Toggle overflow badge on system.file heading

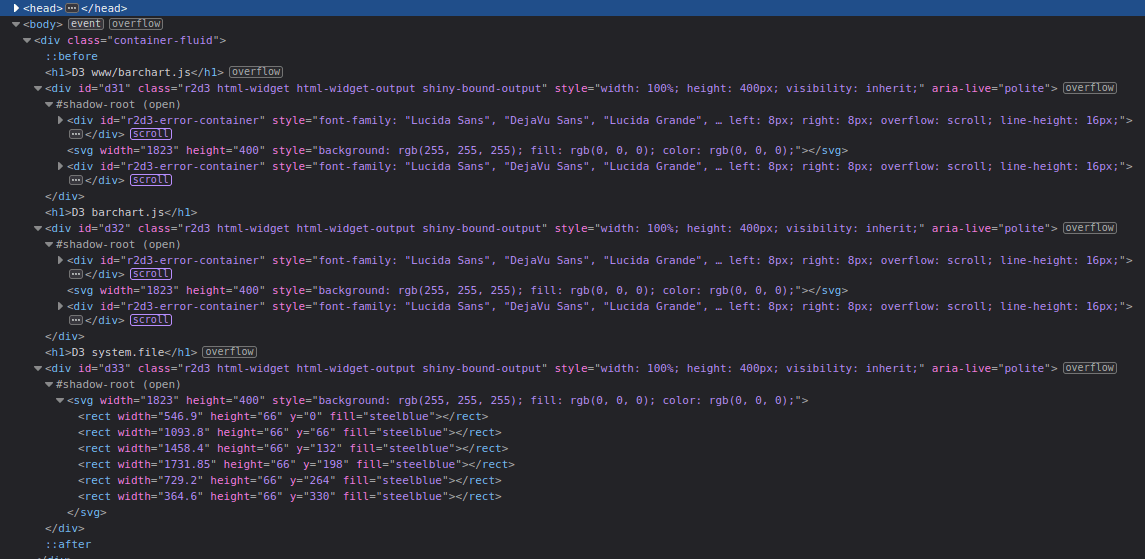coord(229,352)
